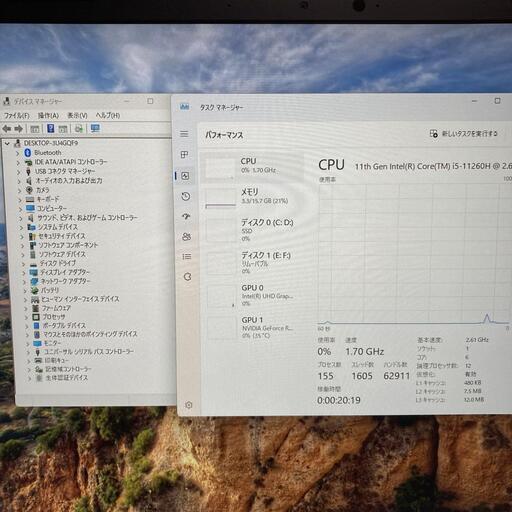Expand ネットワーク アダプター category

(x=24, y=282)
